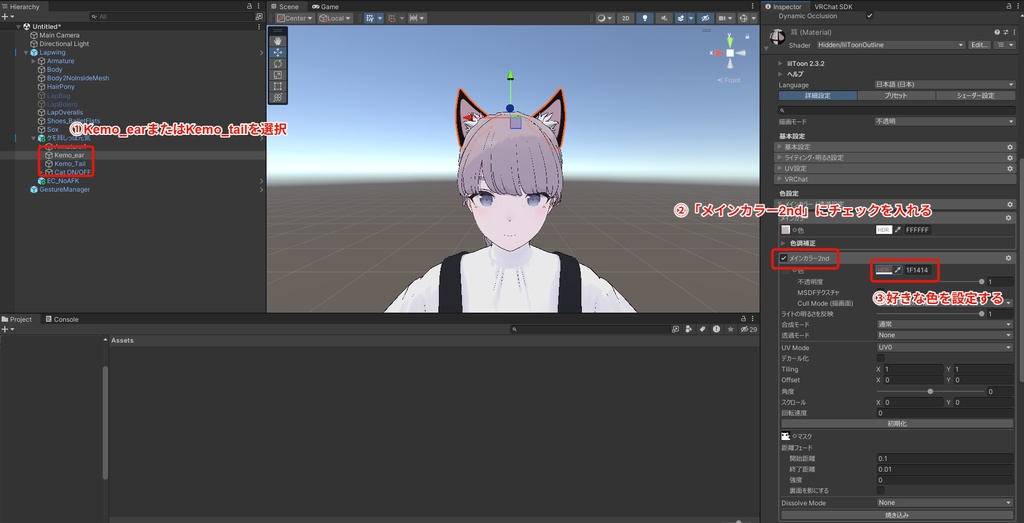
Task: Open the Console tab
Action: click(x=61, y=319)
